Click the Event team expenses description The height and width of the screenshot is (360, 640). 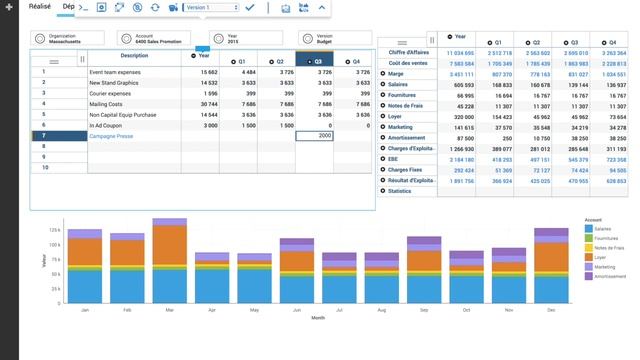[115, 72]
